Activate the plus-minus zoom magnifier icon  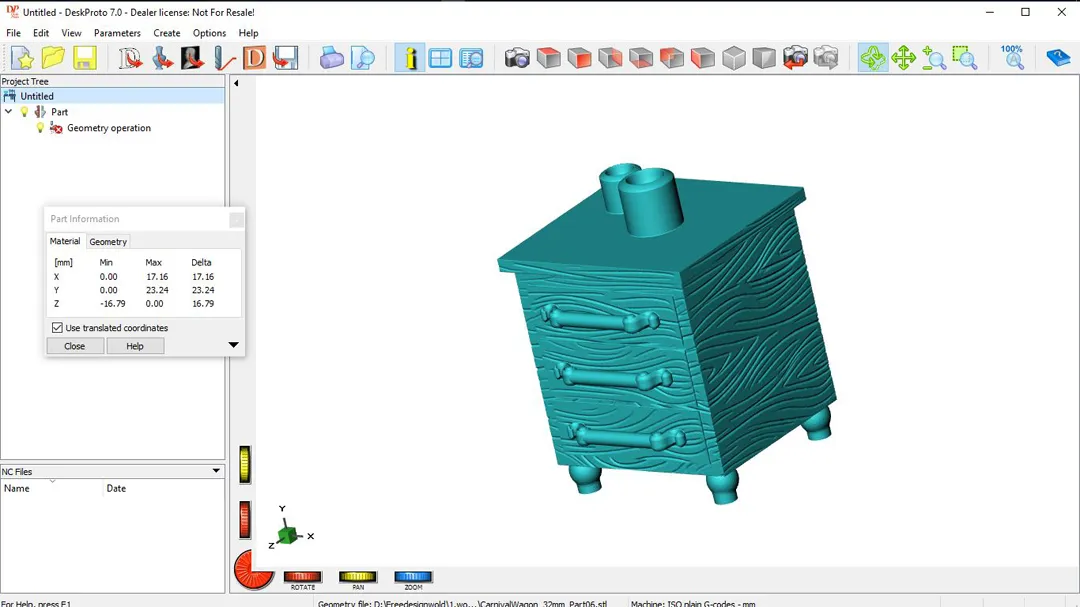click(x=934, y=58)
